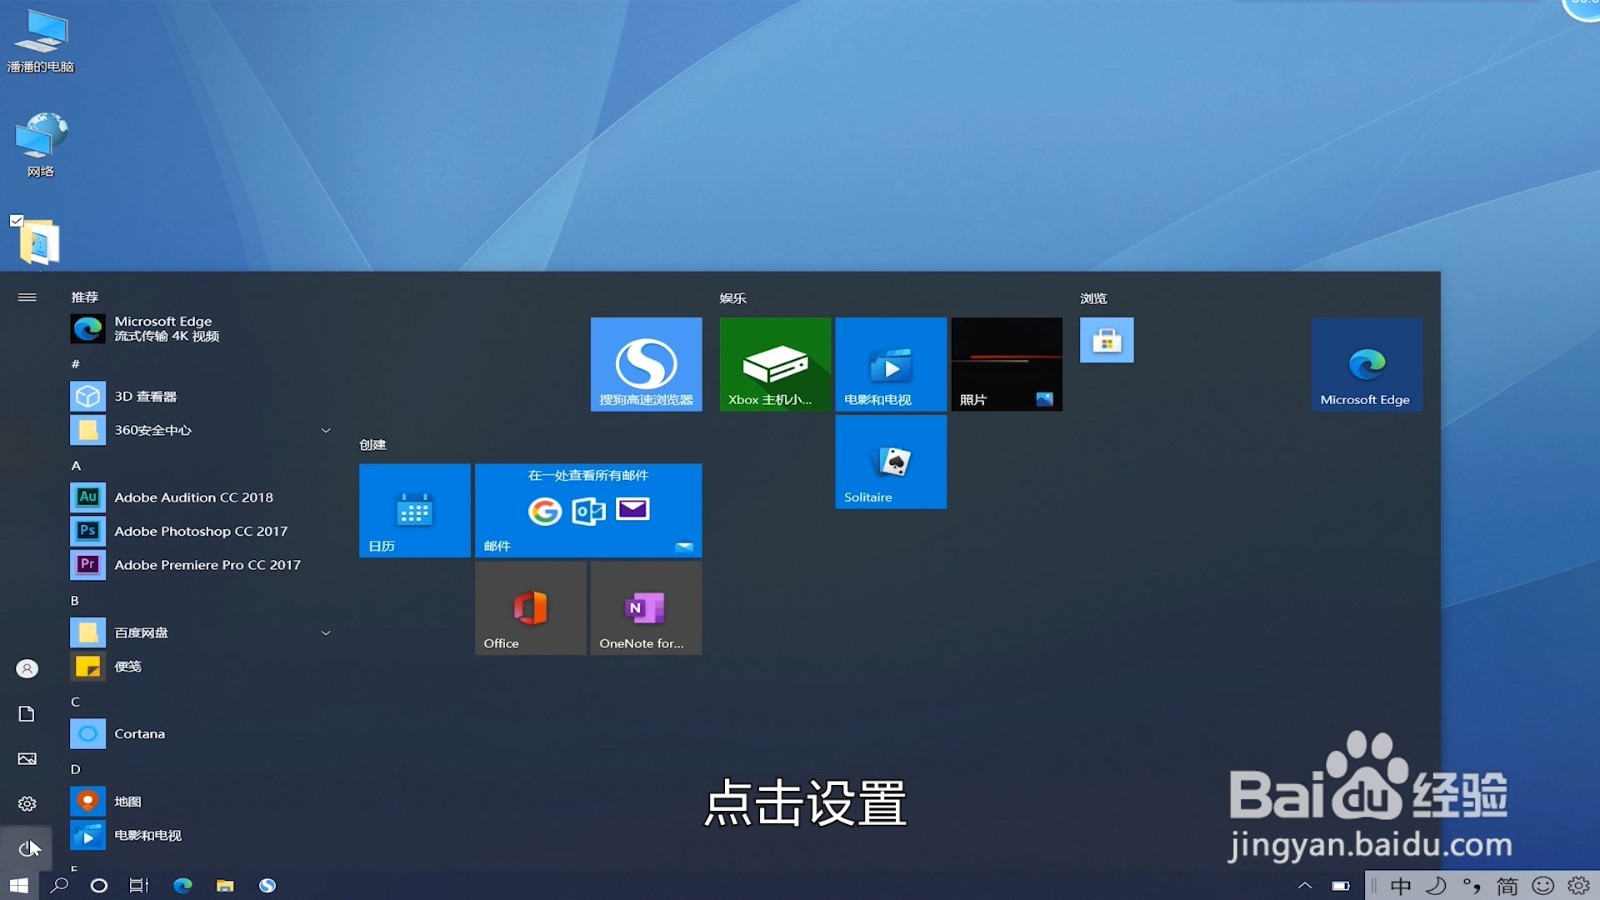
Task: Open the user account icon
Action: pyautogui.click(x=27, y=668)
